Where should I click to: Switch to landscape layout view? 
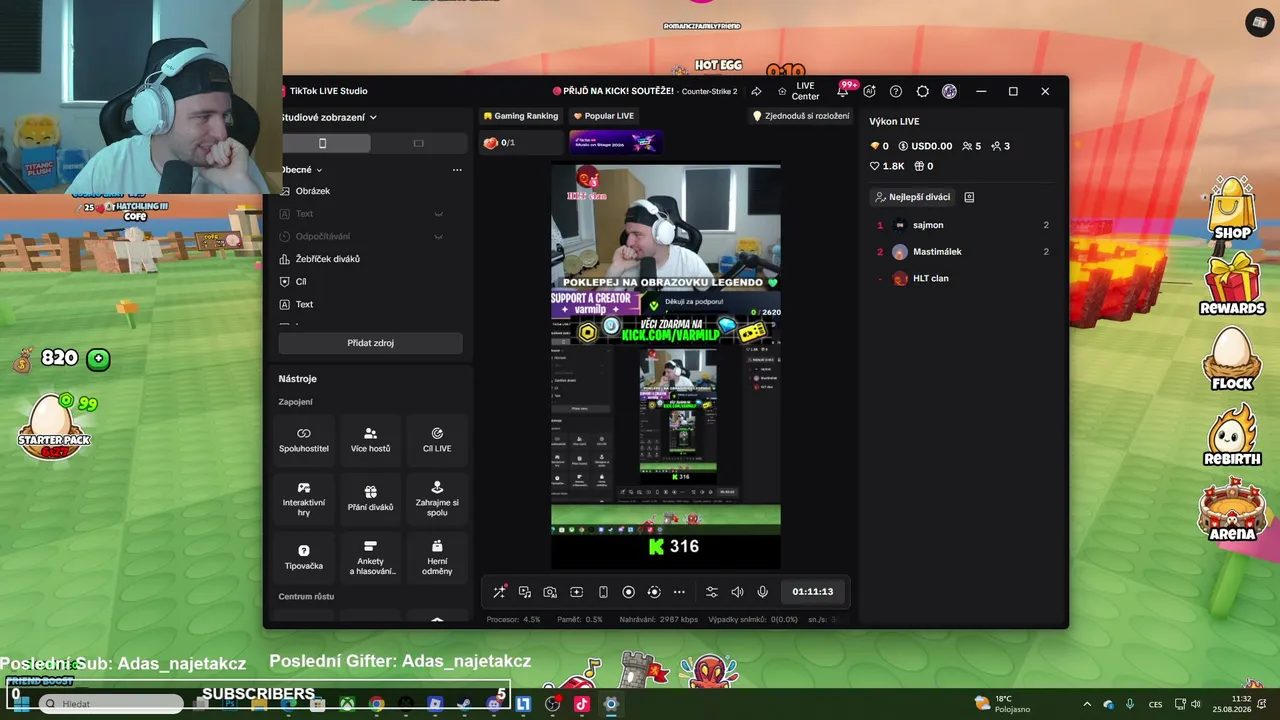[x=418, y=143]
